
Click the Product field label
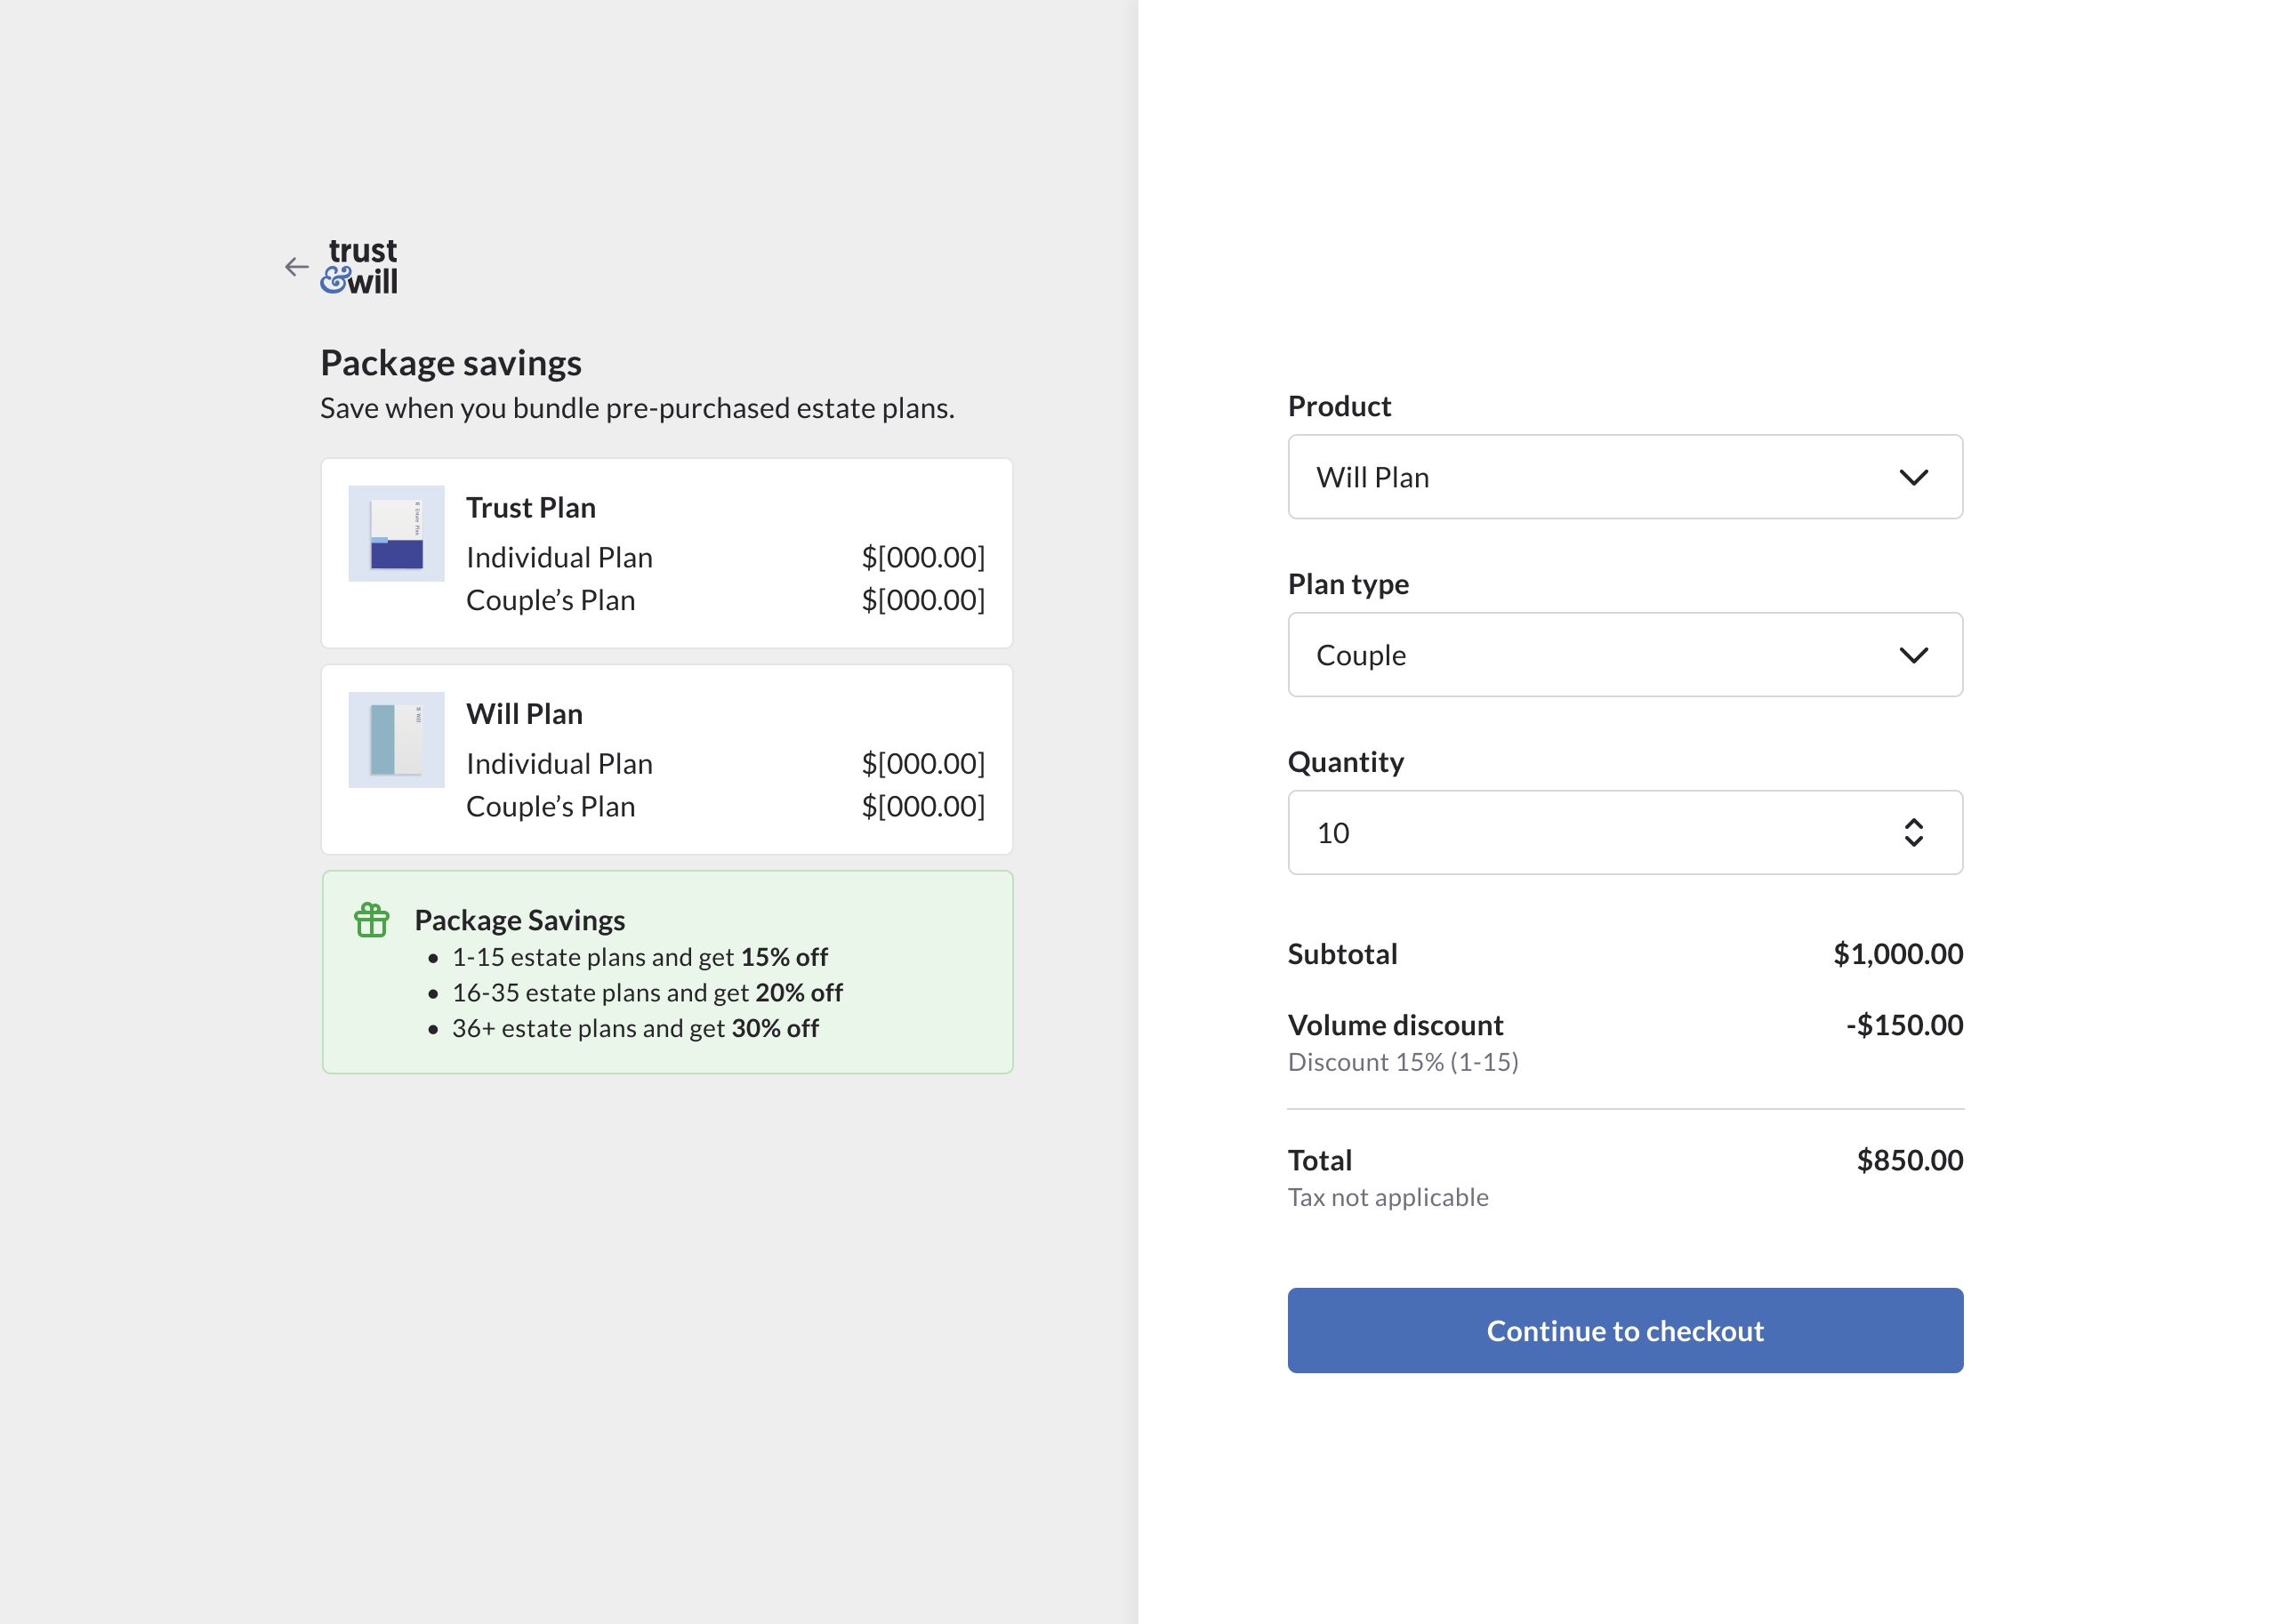[1339, 406]
